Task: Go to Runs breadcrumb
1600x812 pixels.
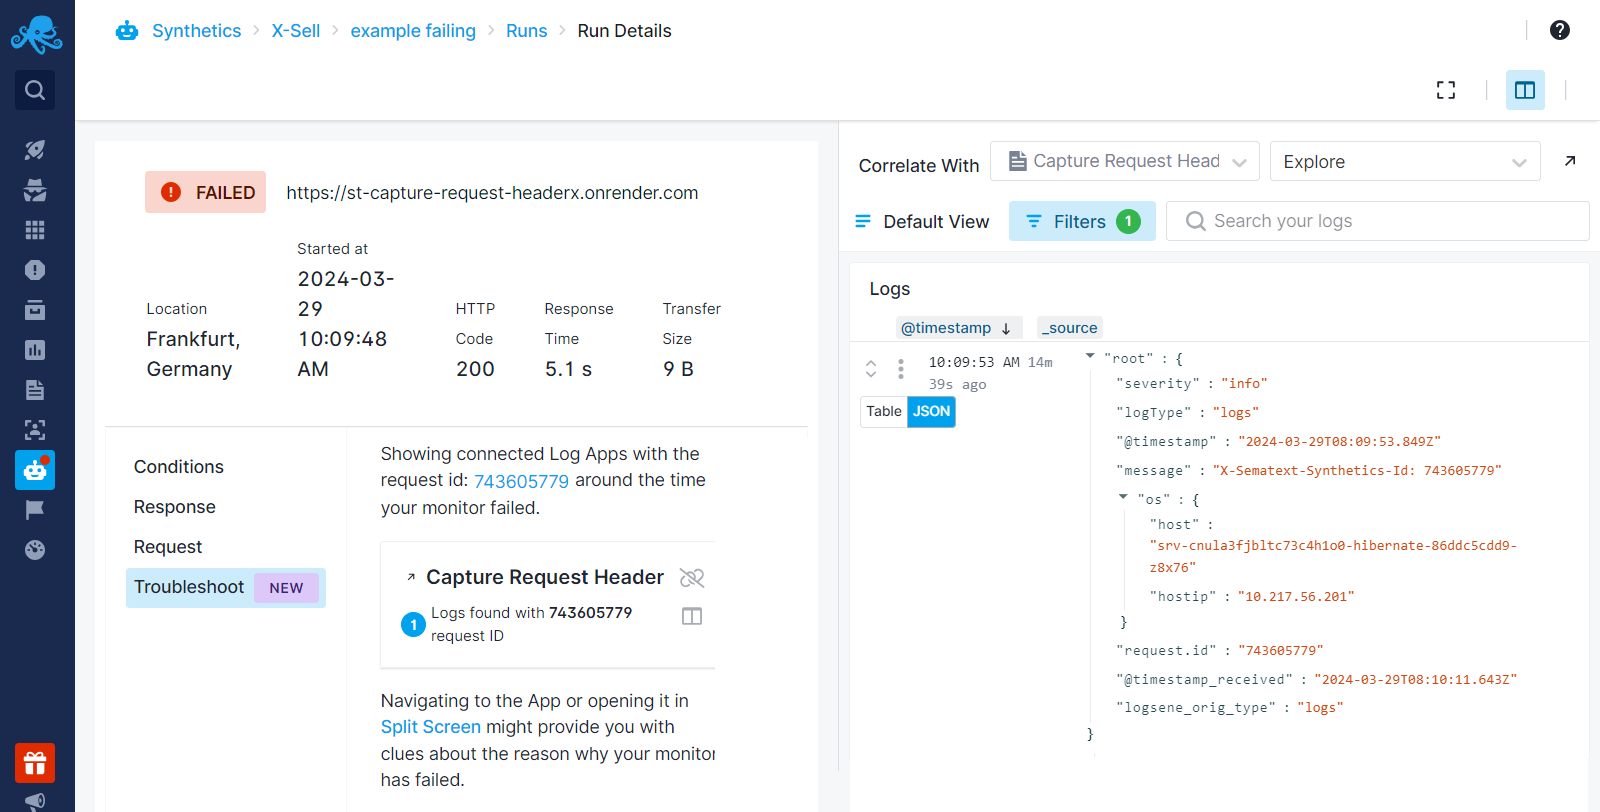Action: 527,31
